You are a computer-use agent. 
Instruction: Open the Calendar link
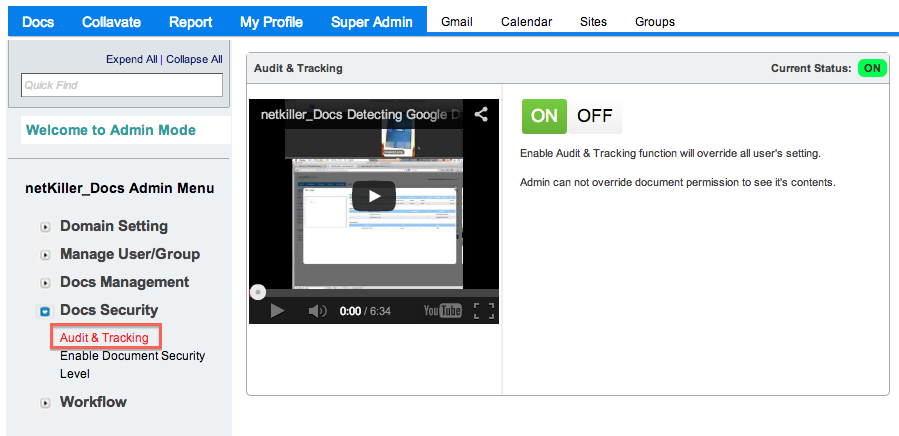click(x=526, y=22)
